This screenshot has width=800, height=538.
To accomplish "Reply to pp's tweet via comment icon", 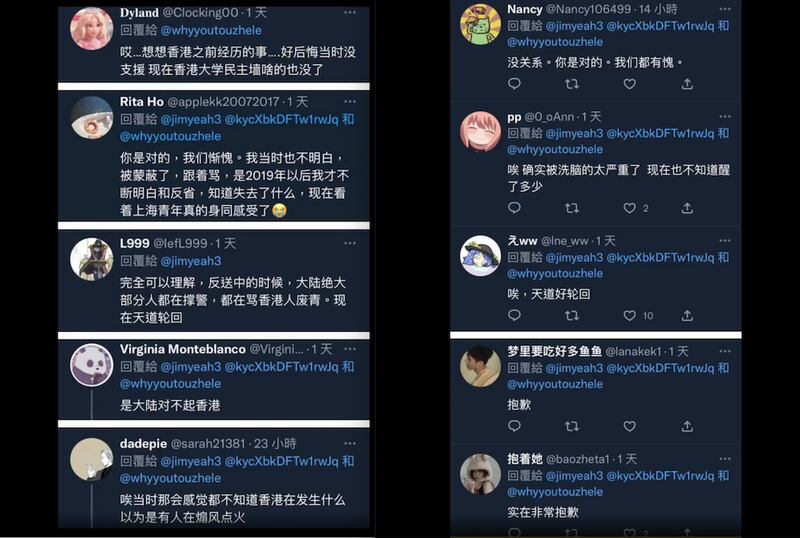I will tap(514, 208).
